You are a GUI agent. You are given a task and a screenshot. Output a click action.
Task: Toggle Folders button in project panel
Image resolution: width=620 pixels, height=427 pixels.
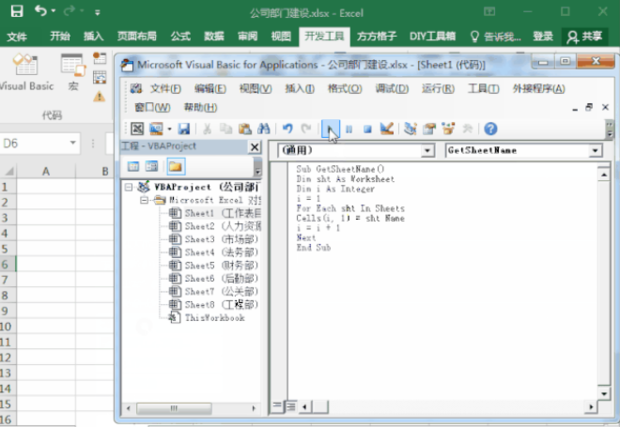click(x=176, y=166)
